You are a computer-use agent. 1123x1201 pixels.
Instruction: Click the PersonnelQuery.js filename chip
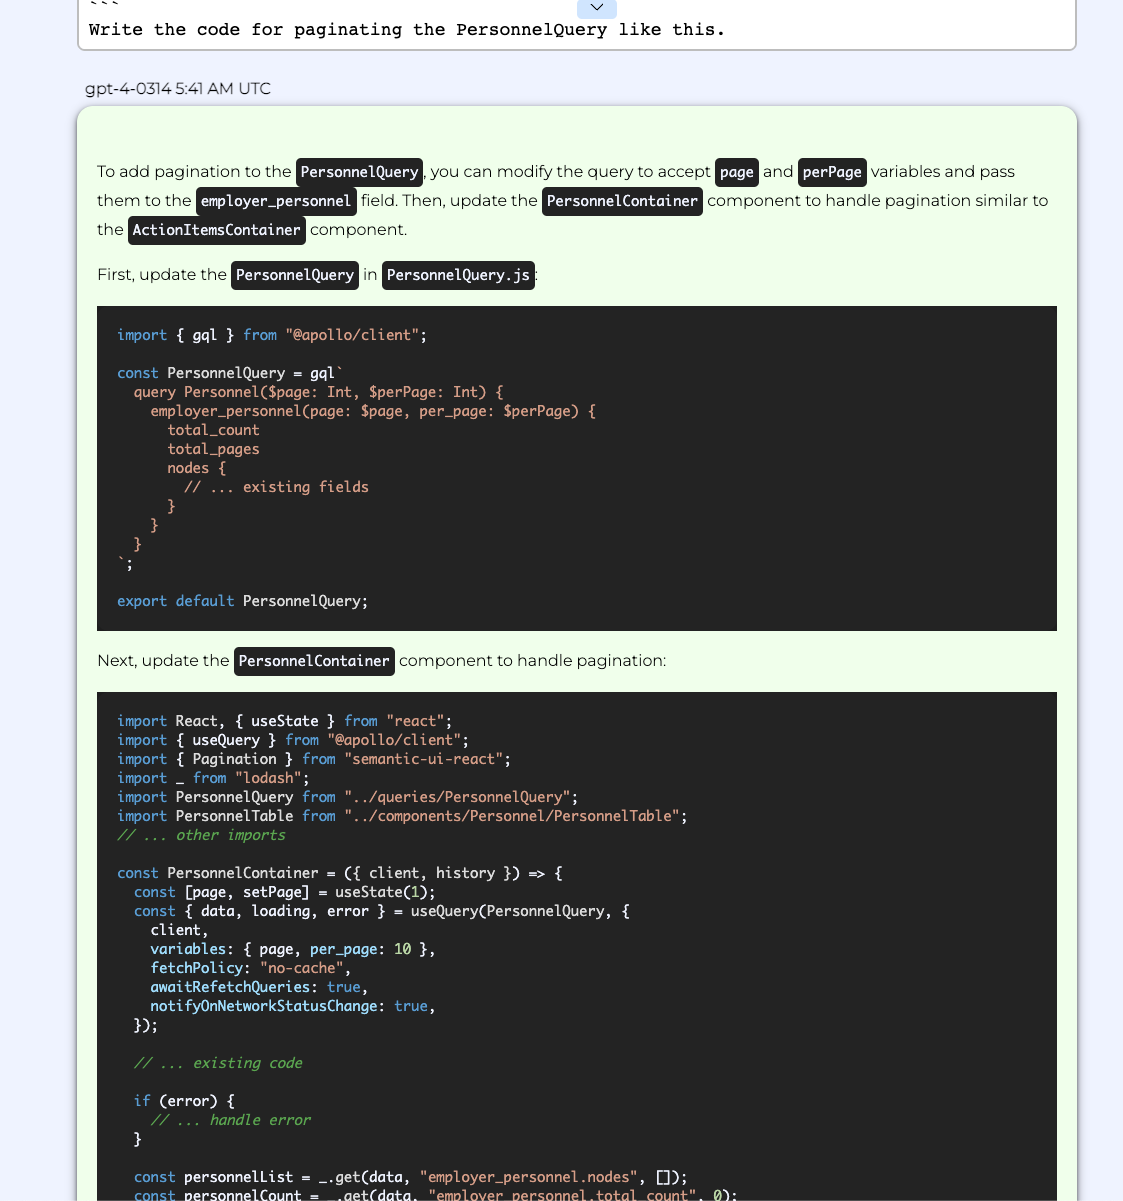458,275
